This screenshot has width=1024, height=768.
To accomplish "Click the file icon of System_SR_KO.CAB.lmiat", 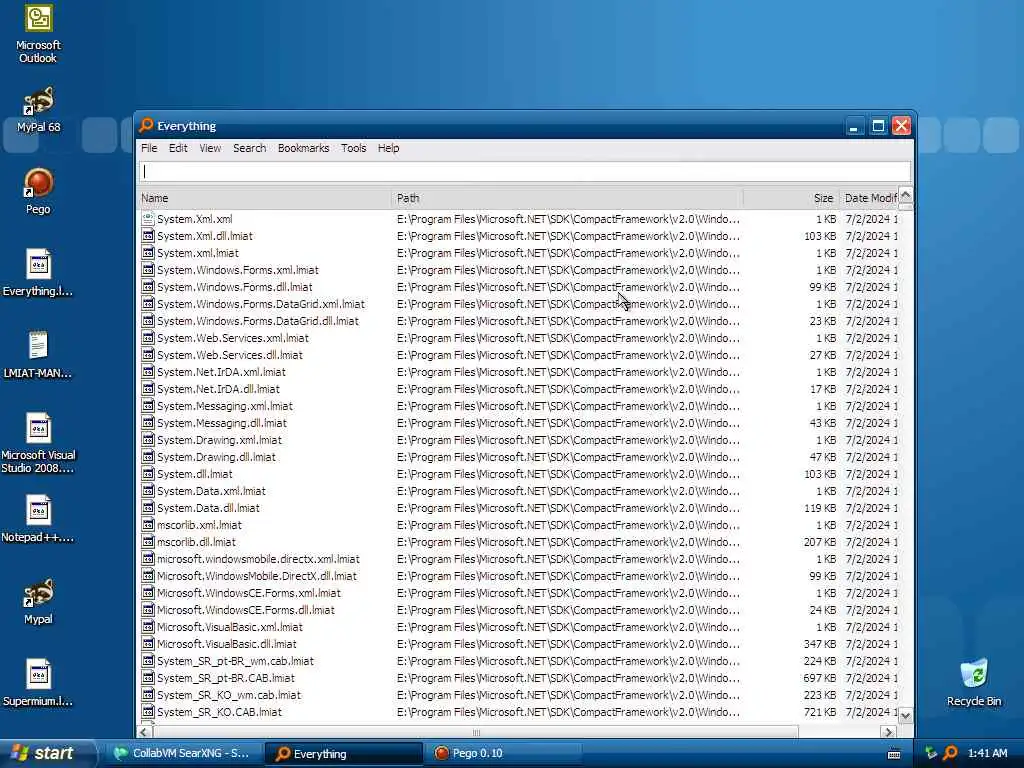I will (148, 712).
